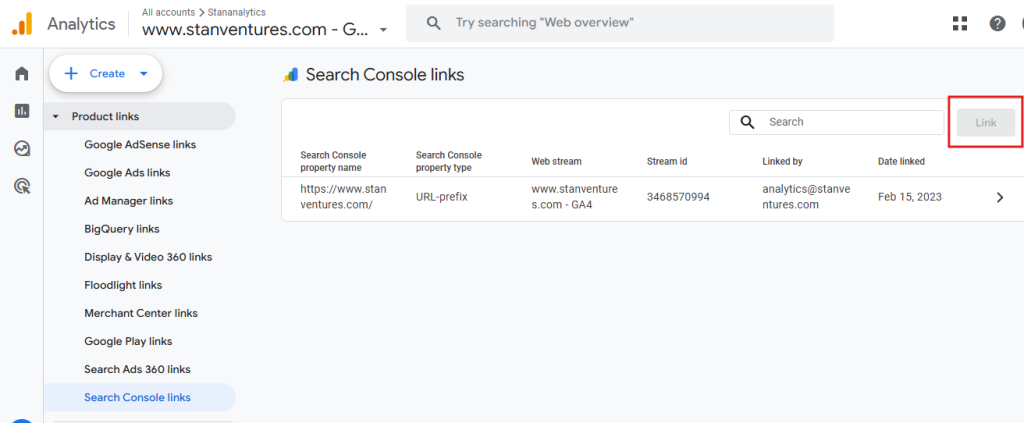The width and height of the screenshot is (1024, 423).
Task: Open the Home icon in sidebar
Action: click(x=21, y=74)
